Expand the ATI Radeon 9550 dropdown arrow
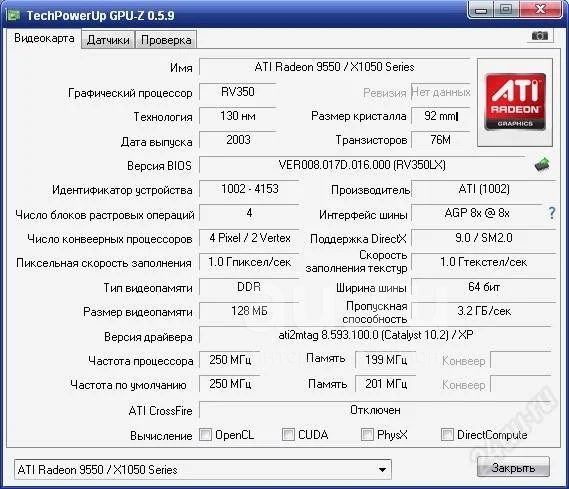 pyautogui.click(x=382, y=470)
